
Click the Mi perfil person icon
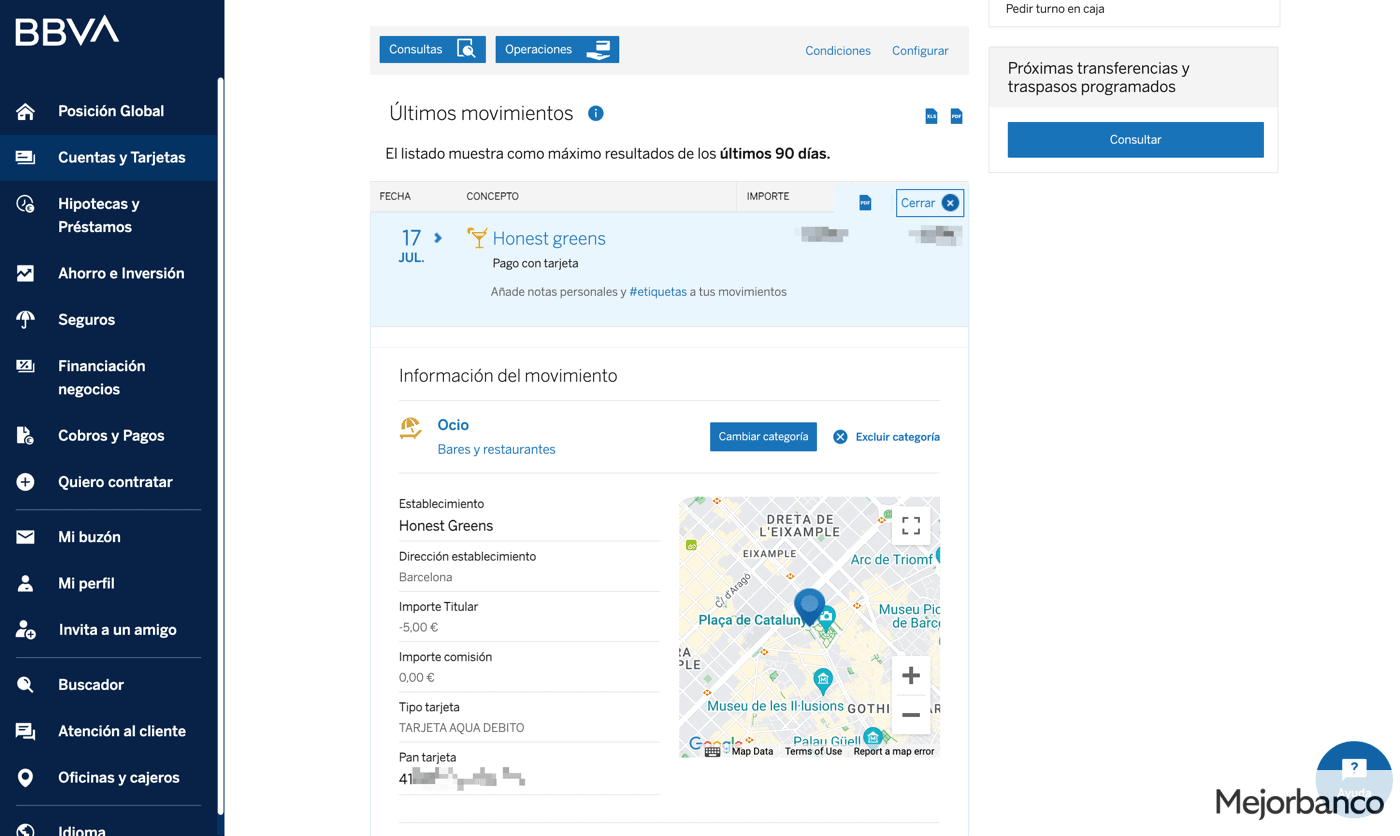click(x=25, y=583)
